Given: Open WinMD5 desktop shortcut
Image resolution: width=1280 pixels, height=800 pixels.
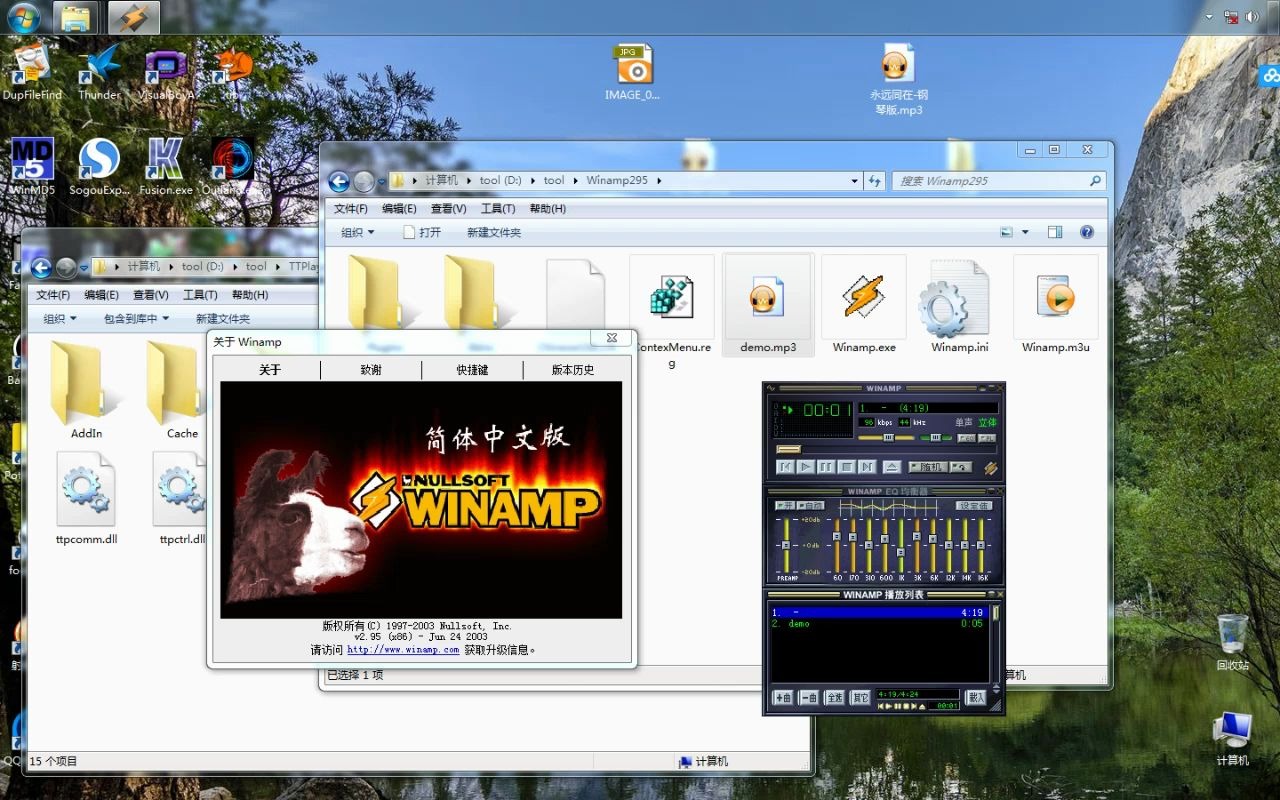Looking at the screenshot, I should [32, 166].
